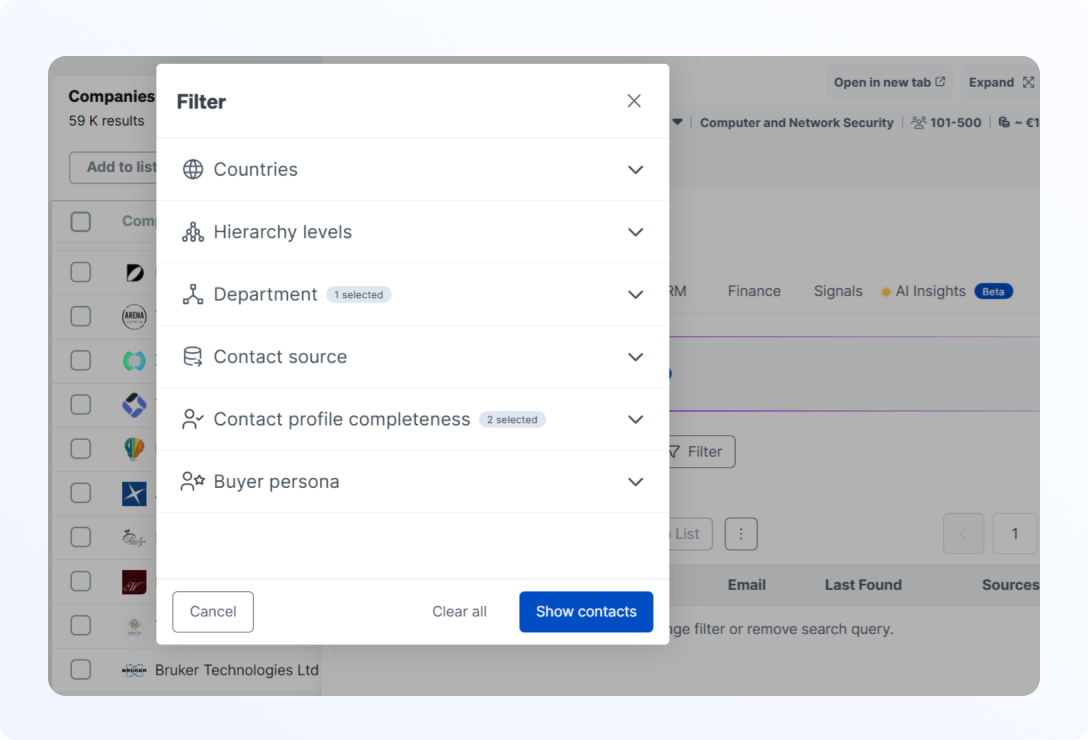Tick checkbox beside the dark red logo
This screenshot has height=740, width=1088.
[x=80, y=582]
